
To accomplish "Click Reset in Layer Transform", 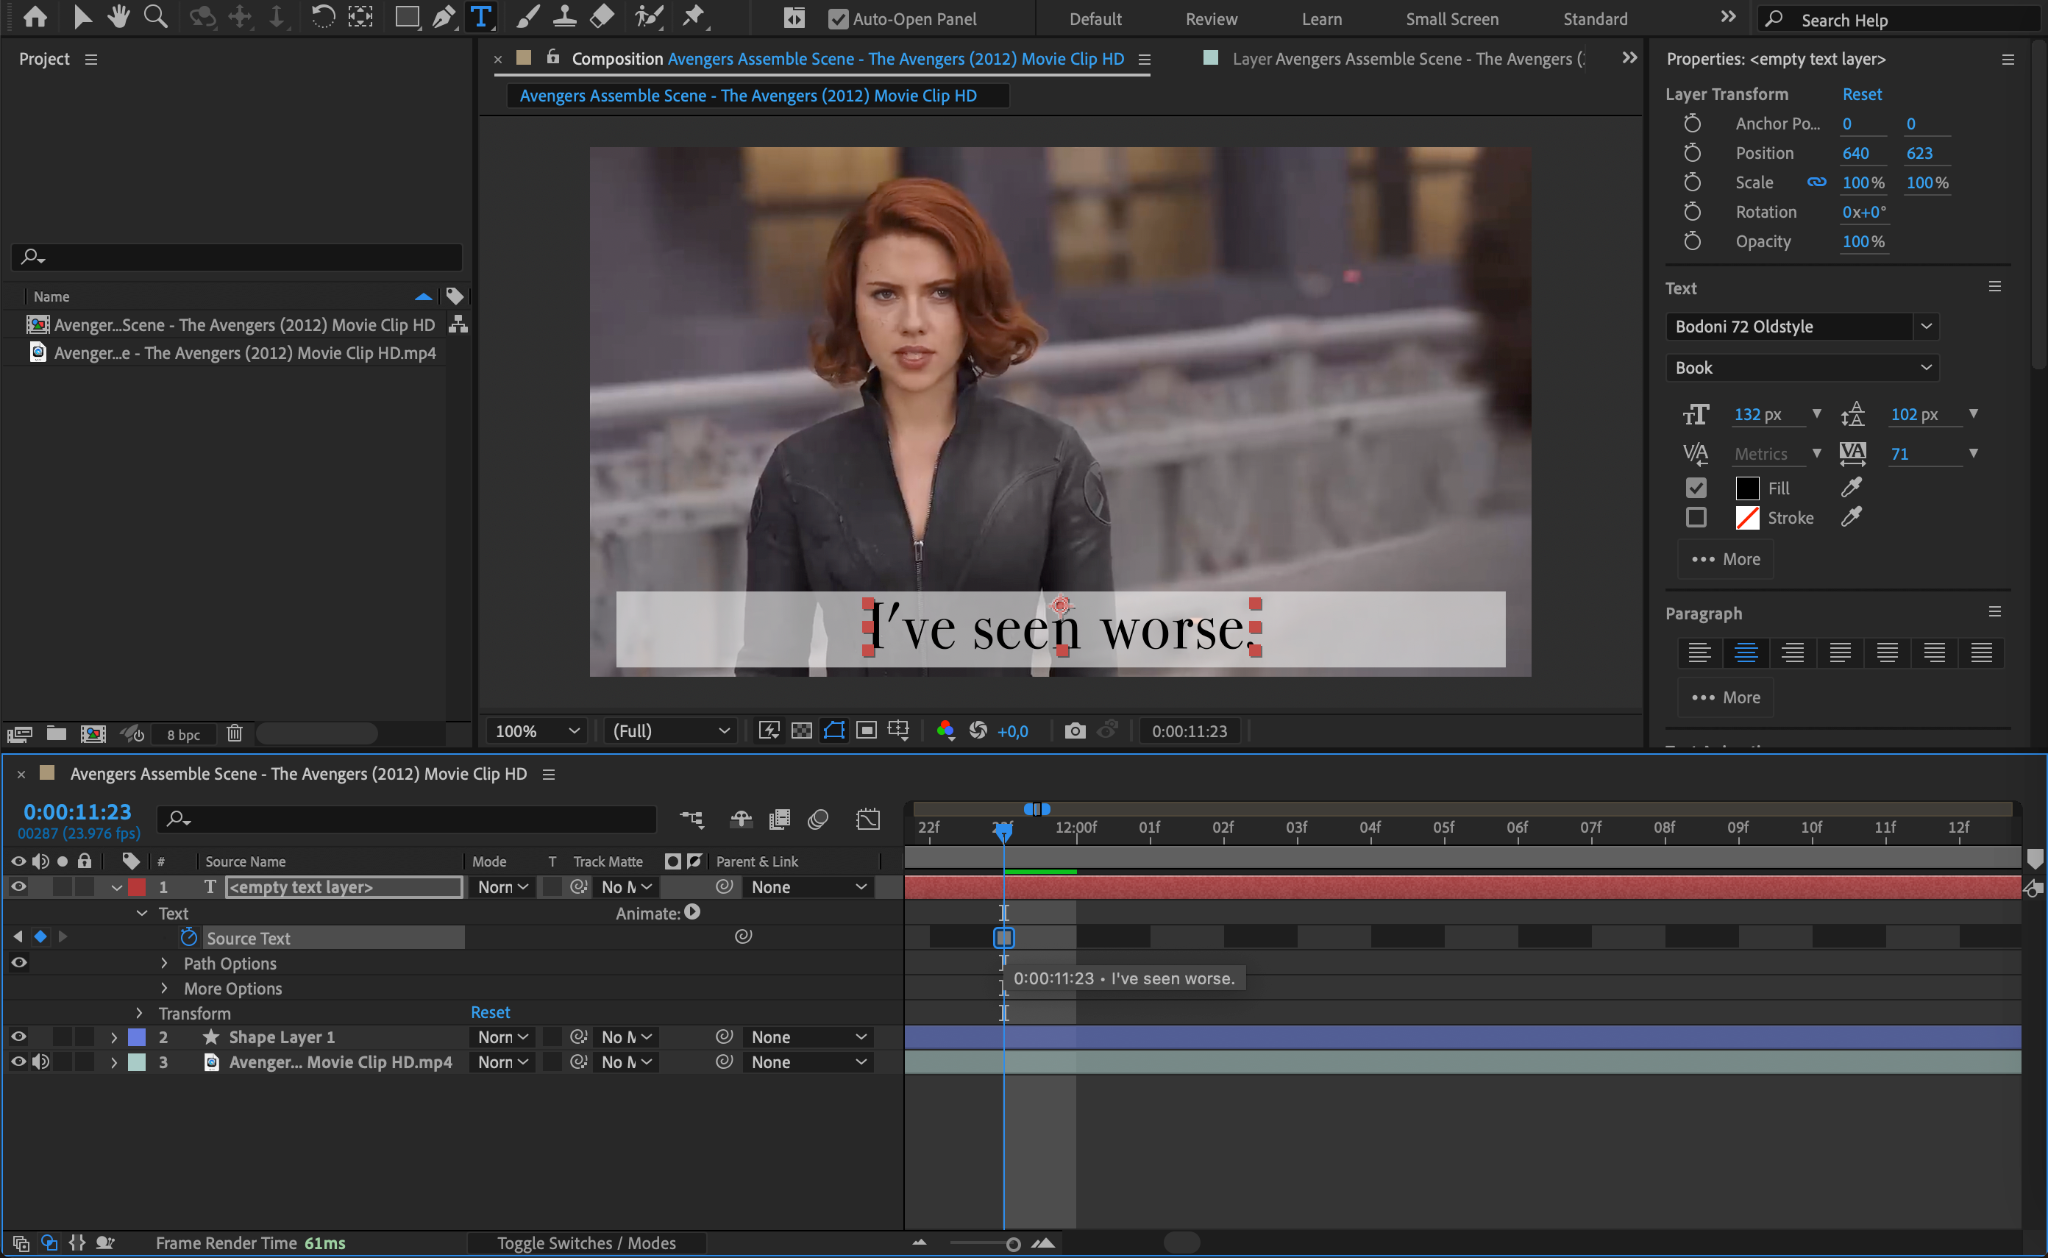I will (1861, 94).
